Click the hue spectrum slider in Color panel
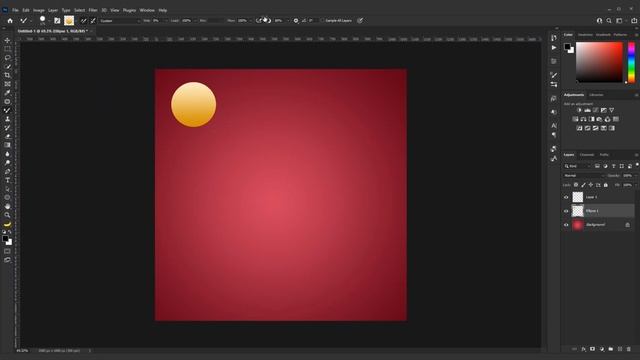The height and width of the screenshot is (360, 640). 631,62
